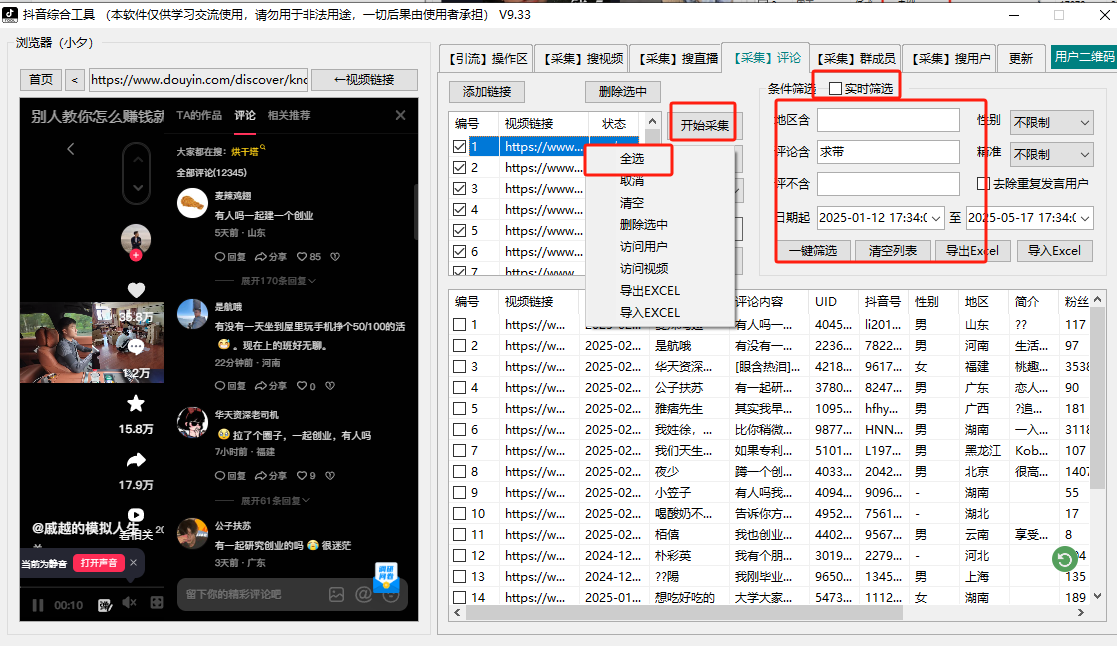Pause the video with the pause icon

tap(38, 605)
